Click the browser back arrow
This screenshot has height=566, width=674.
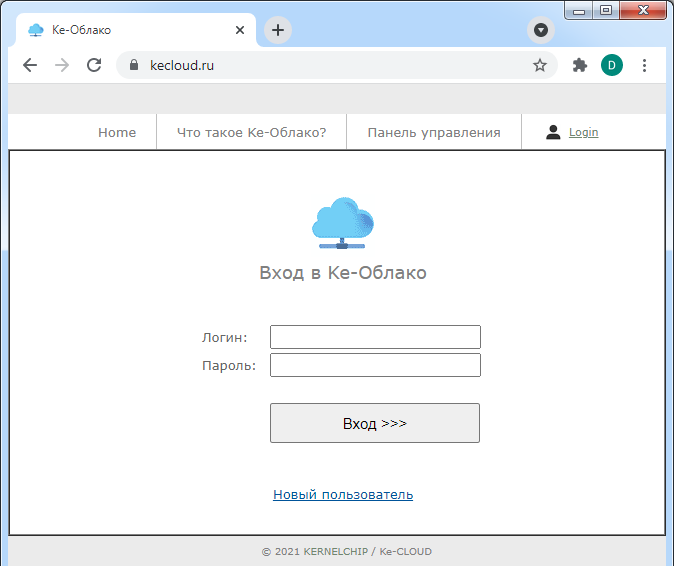pyautogui.click(x=30, y=65)
